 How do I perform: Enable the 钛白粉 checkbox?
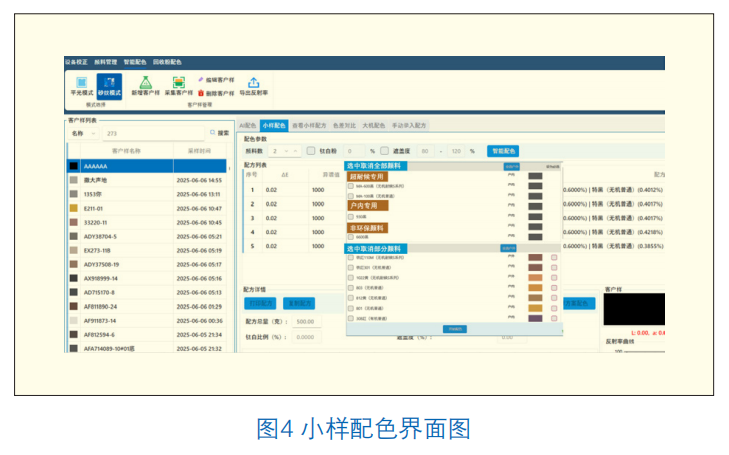tap(311, 151)
